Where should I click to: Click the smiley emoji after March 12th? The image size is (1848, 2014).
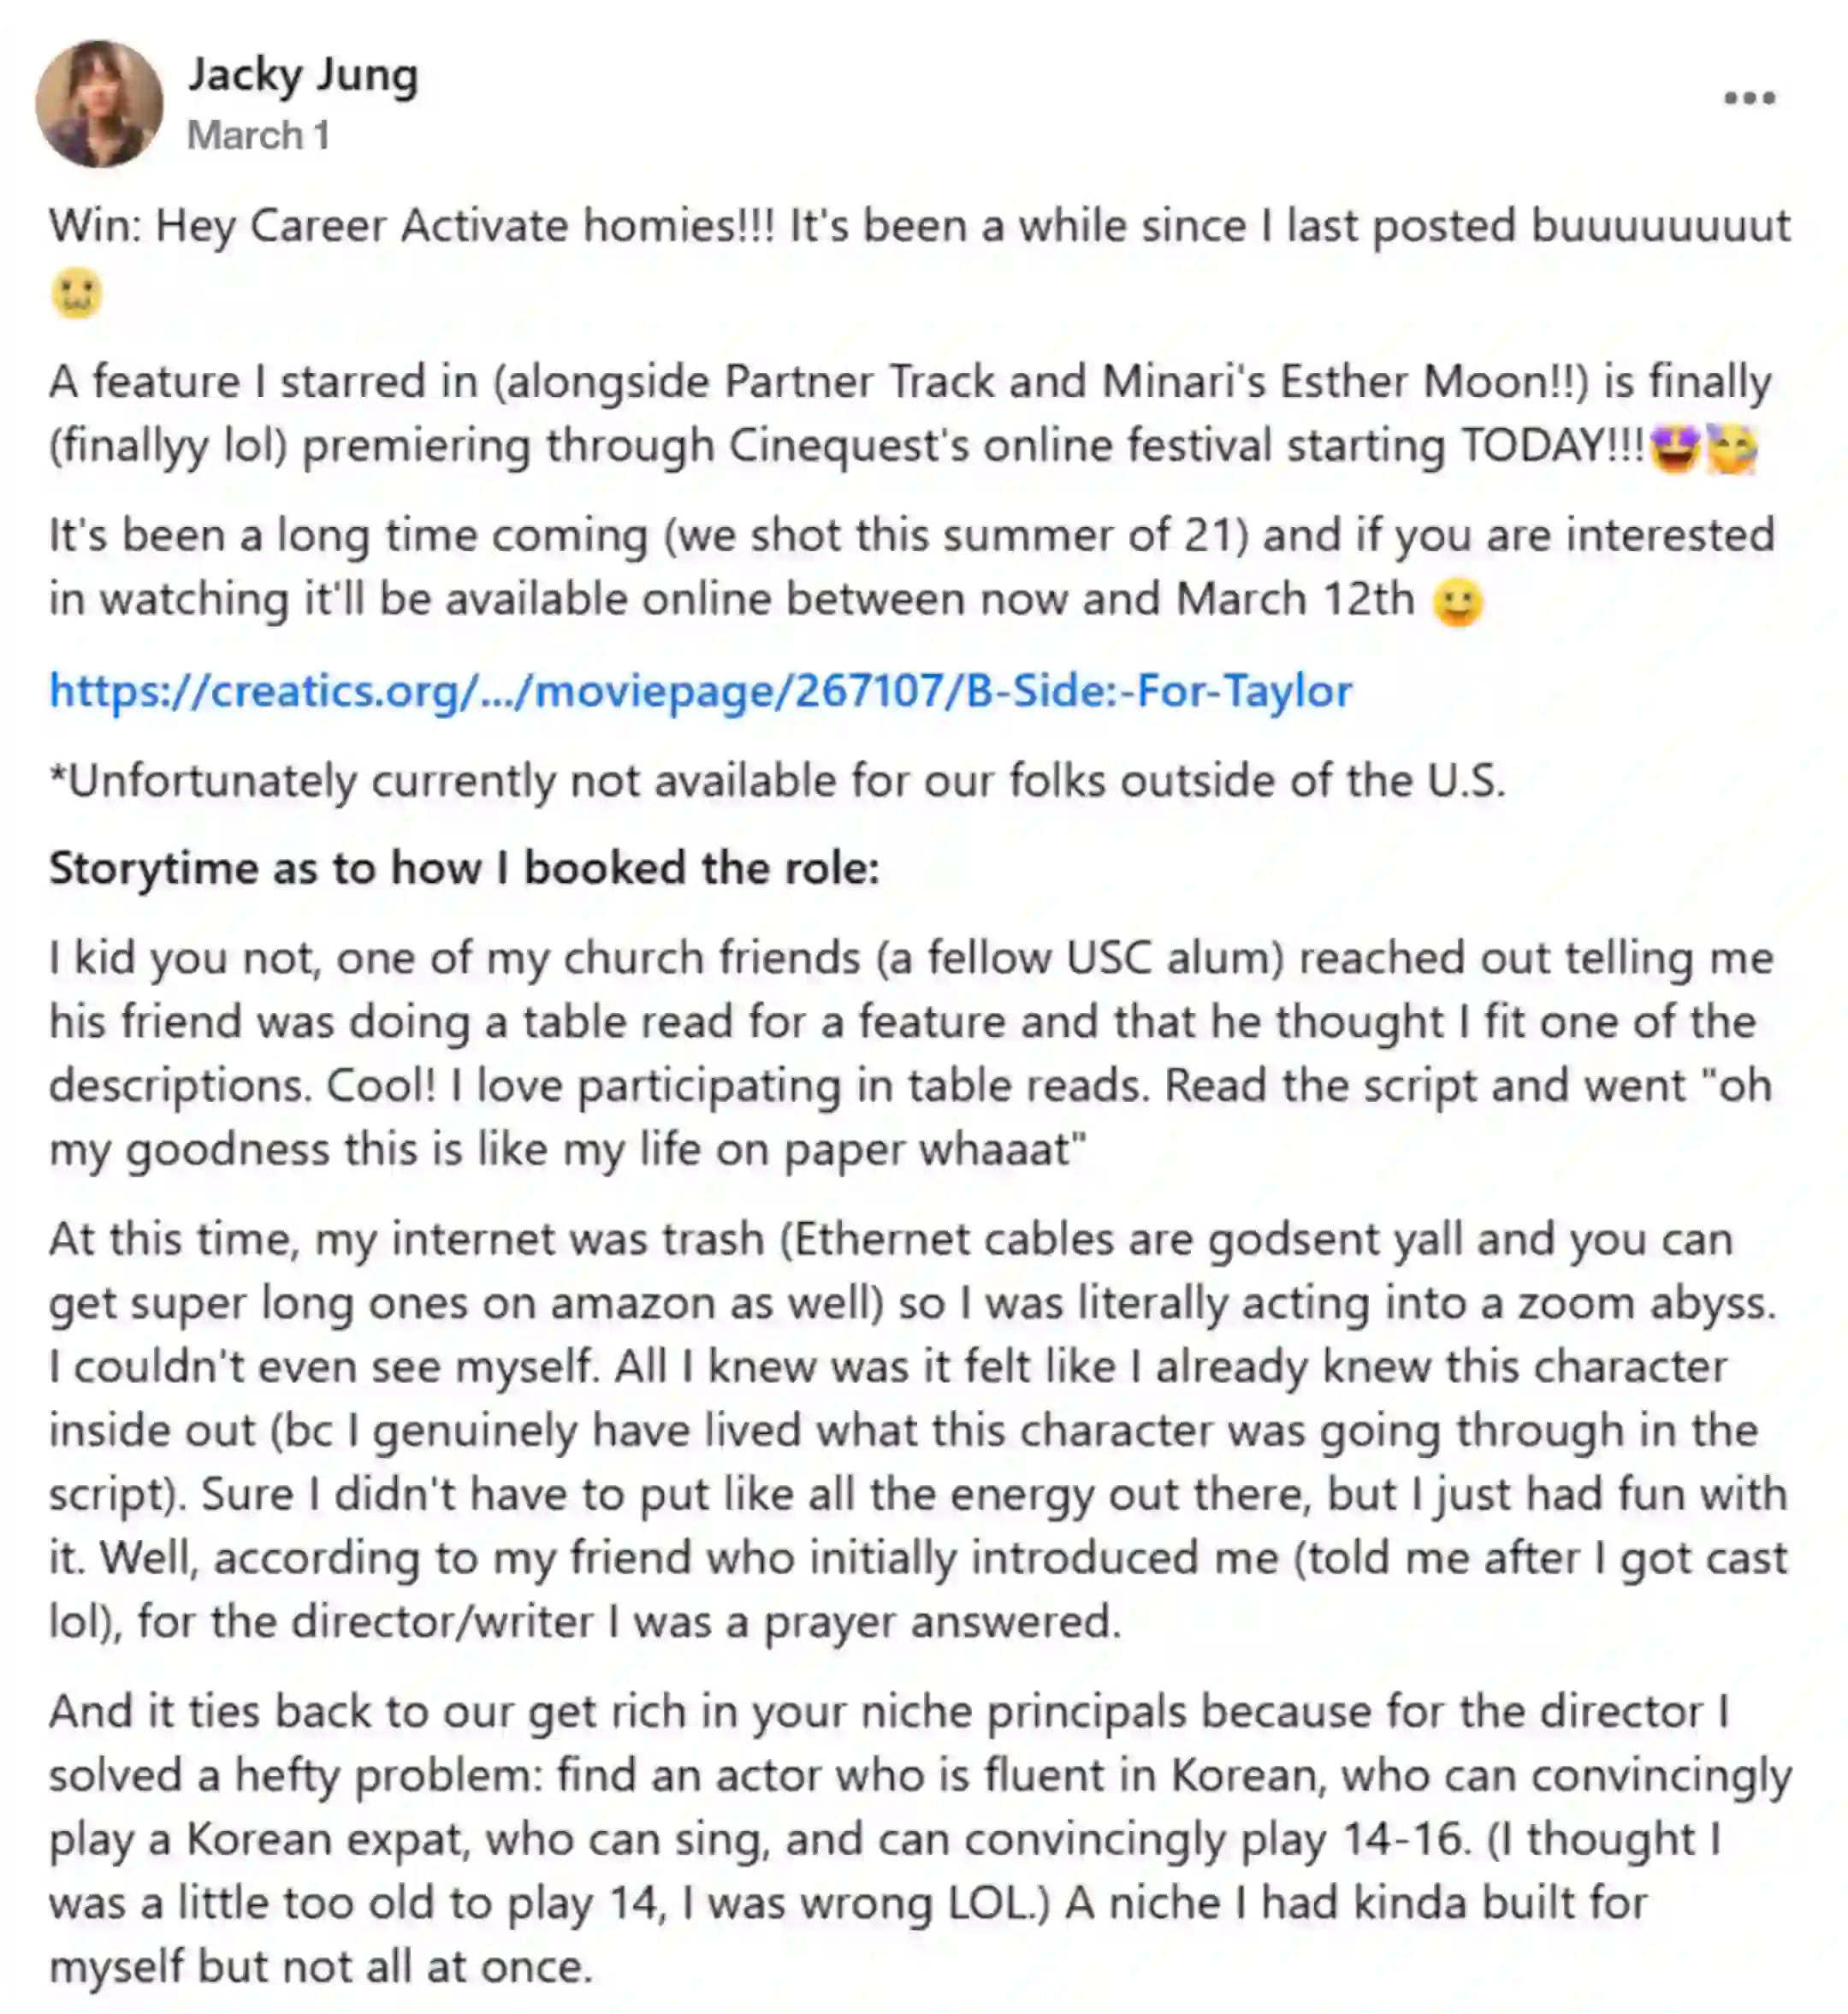(1457, 602)
